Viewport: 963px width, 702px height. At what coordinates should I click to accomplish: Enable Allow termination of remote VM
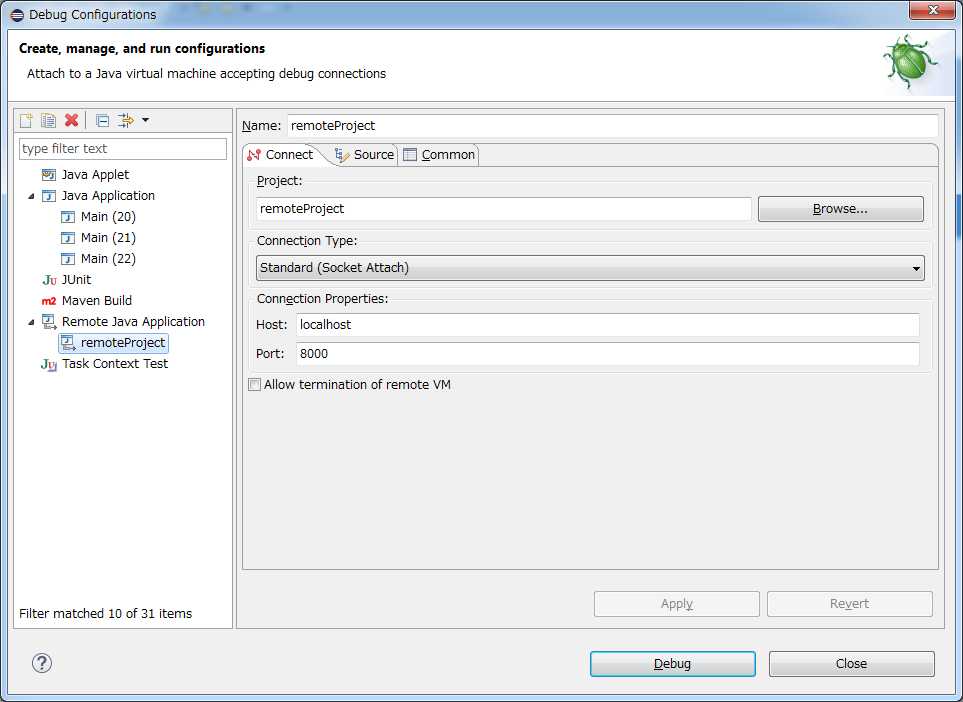point(254,384)
